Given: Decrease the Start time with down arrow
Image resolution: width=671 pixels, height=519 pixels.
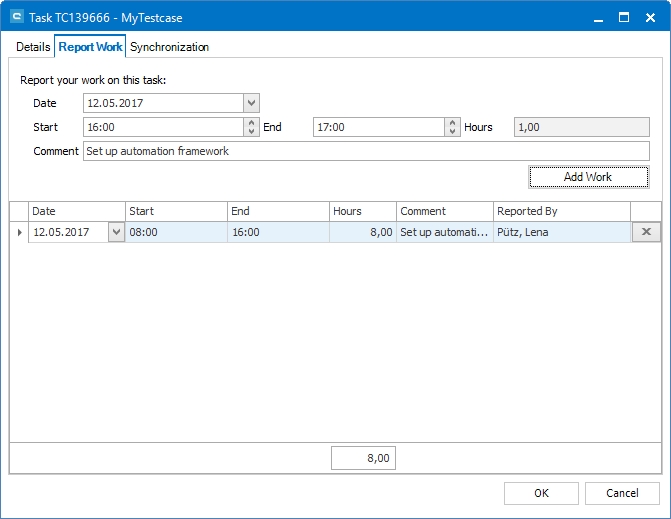Looking at the screenshot, I should coord(251,132).
